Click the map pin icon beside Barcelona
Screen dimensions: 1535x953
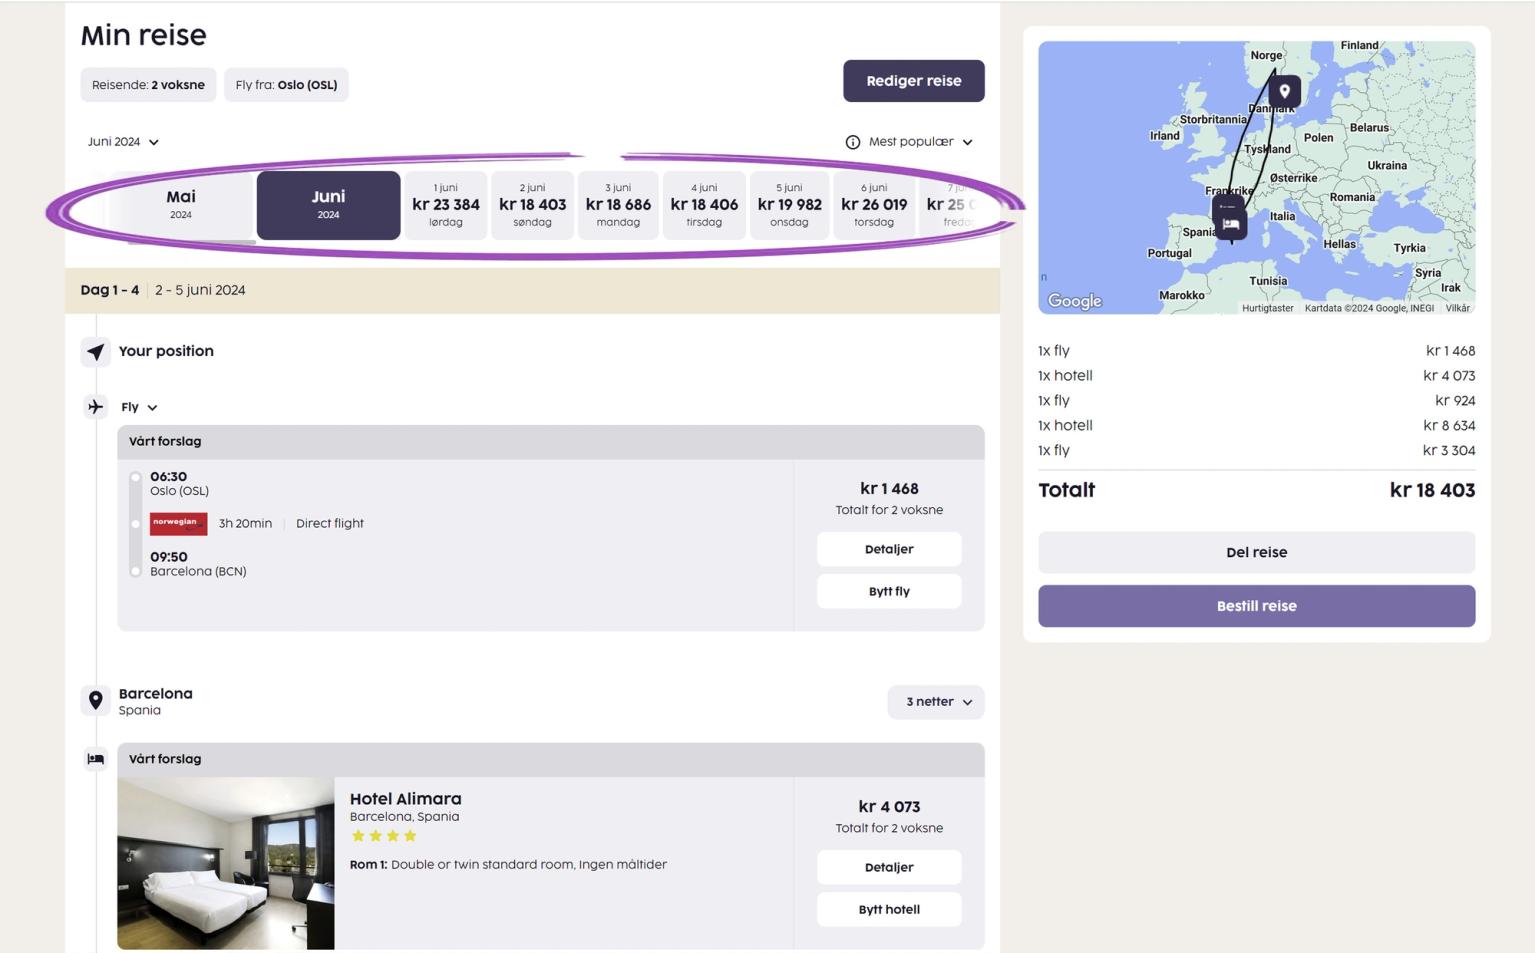click(96, 701)
